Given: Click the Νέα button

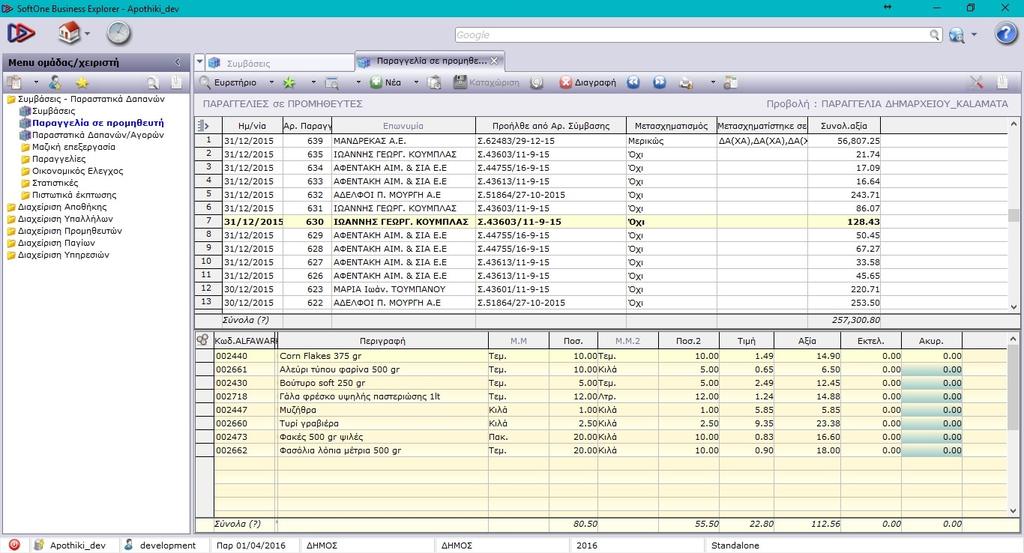Looking at the screenshot, I should pyautogui.click(x=386, y=82).
